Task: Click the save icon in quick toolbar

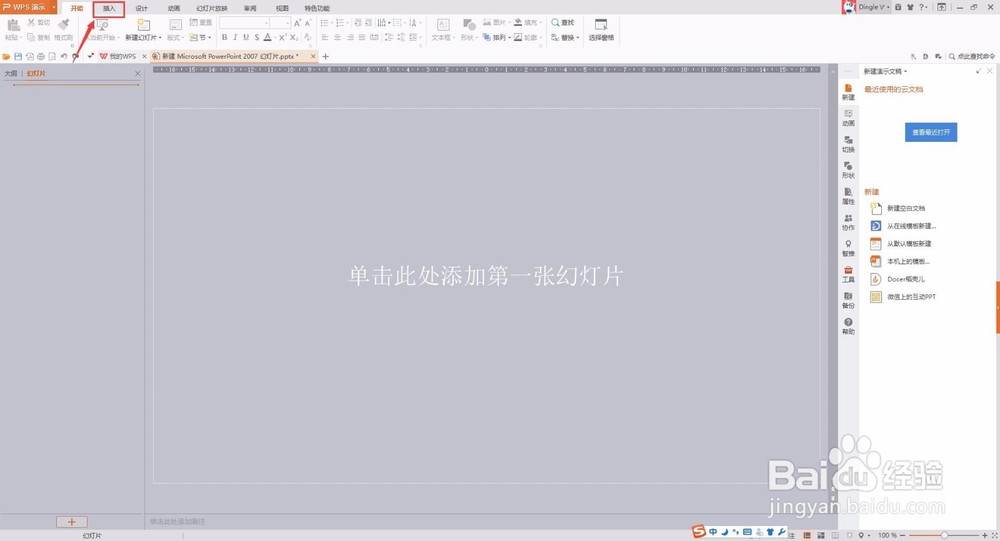Action: pyautogui.click(x=18, y=57)
